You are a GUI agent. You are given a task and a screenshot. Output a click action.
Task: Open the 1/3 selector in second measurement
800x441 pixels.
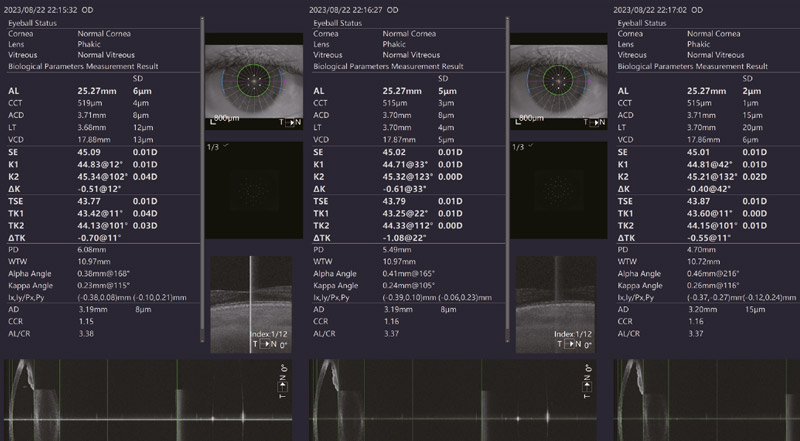[x=523, y=147]
